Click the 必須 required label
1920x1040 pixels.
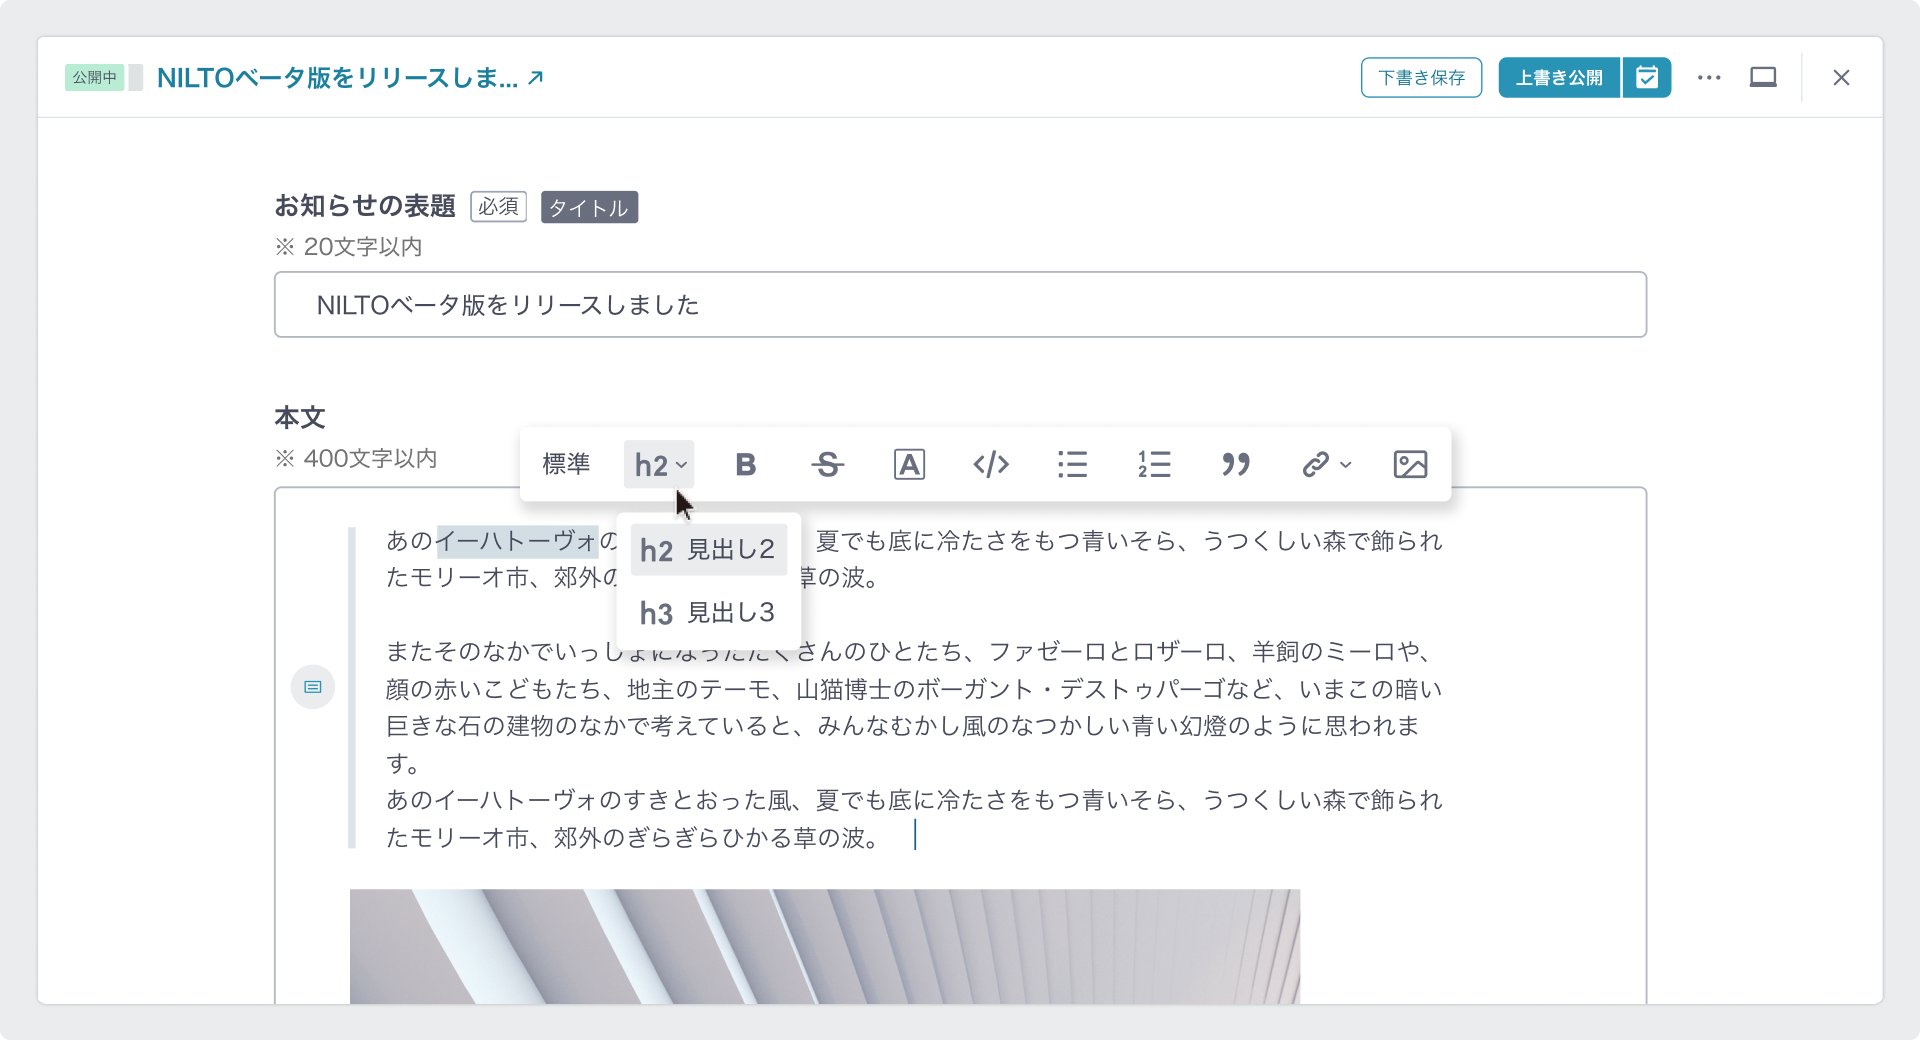[498, 207]
